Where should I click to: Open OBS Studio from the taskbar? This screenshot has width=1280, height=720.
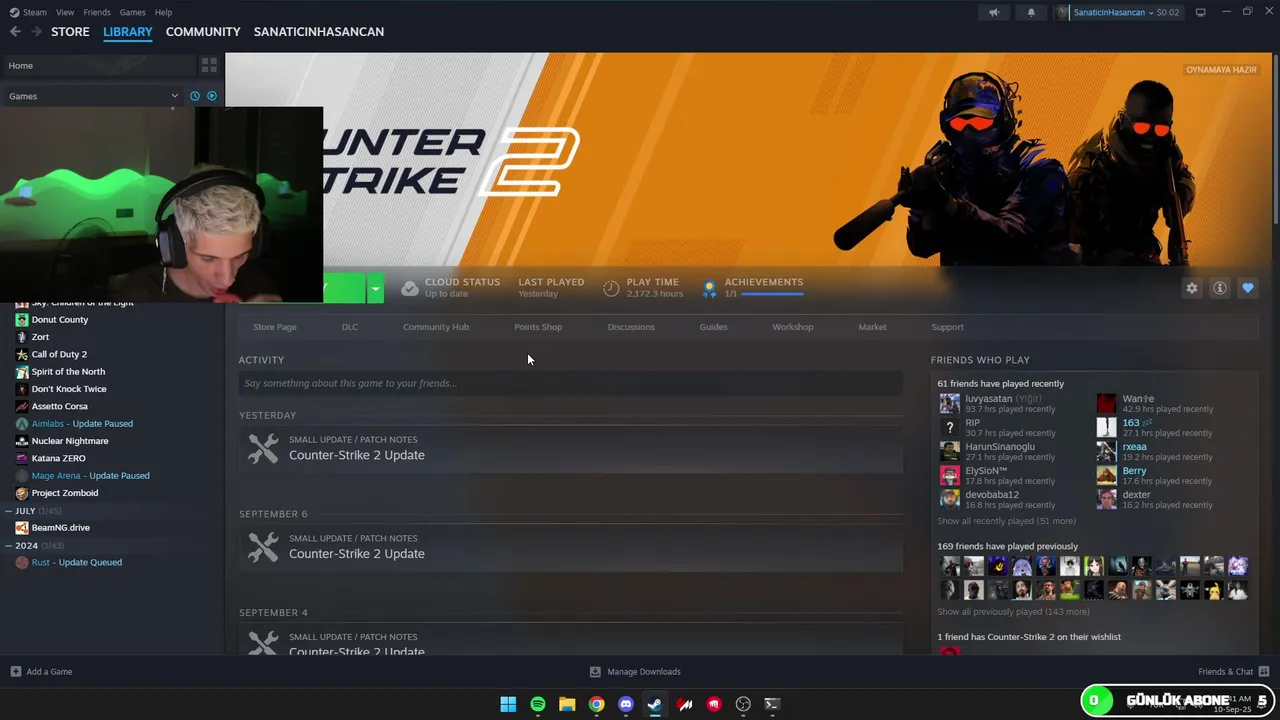[743, 704]
